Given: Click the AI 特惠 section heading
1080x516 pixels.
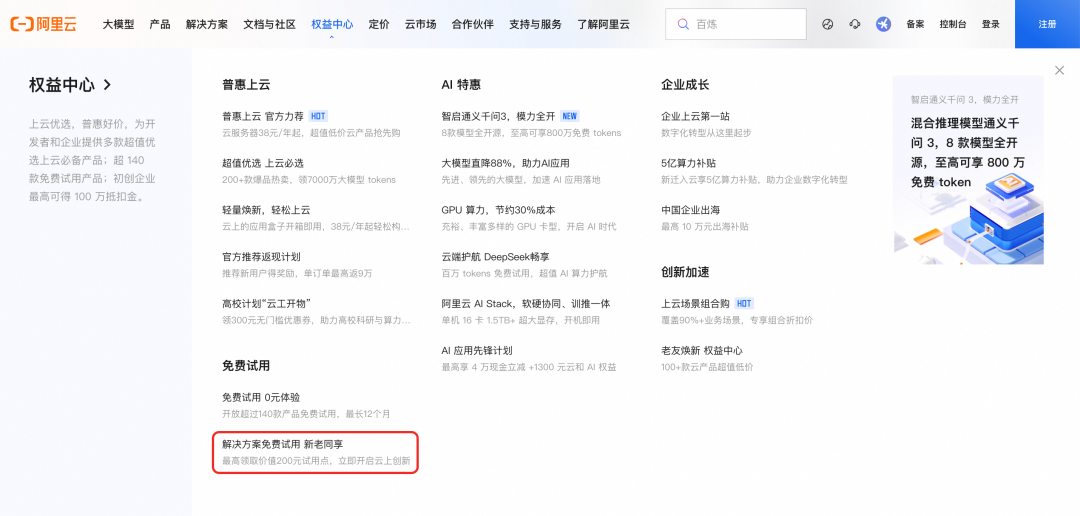Looking at the screenshot, I should 461,85.
